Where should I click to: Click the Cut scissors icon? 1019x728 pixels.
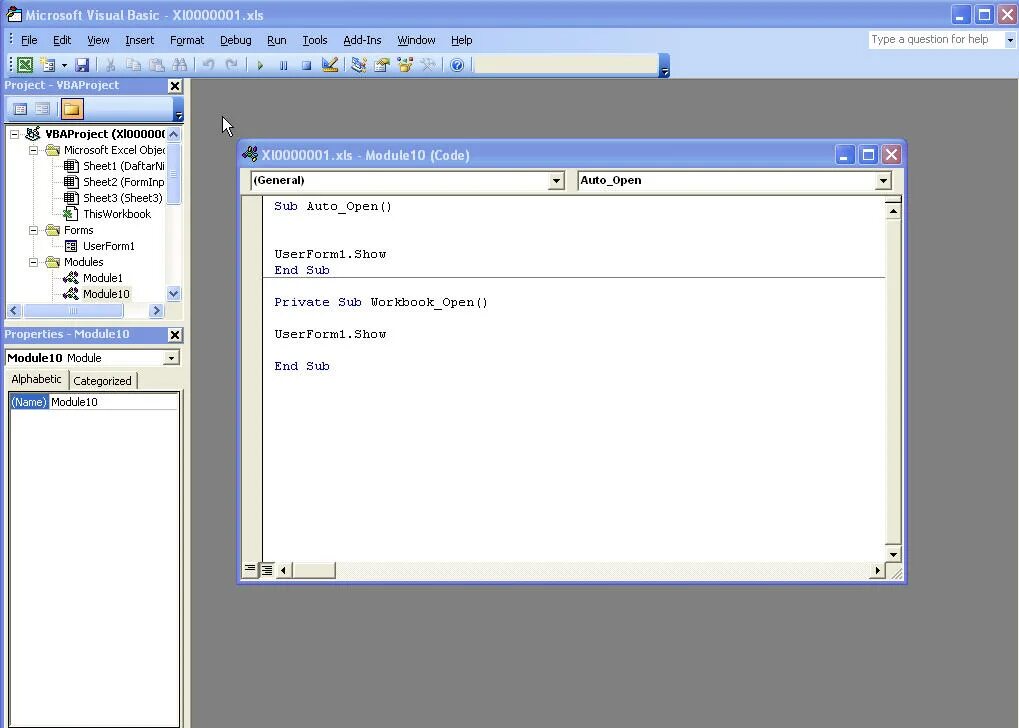click(x=110, y=64)
